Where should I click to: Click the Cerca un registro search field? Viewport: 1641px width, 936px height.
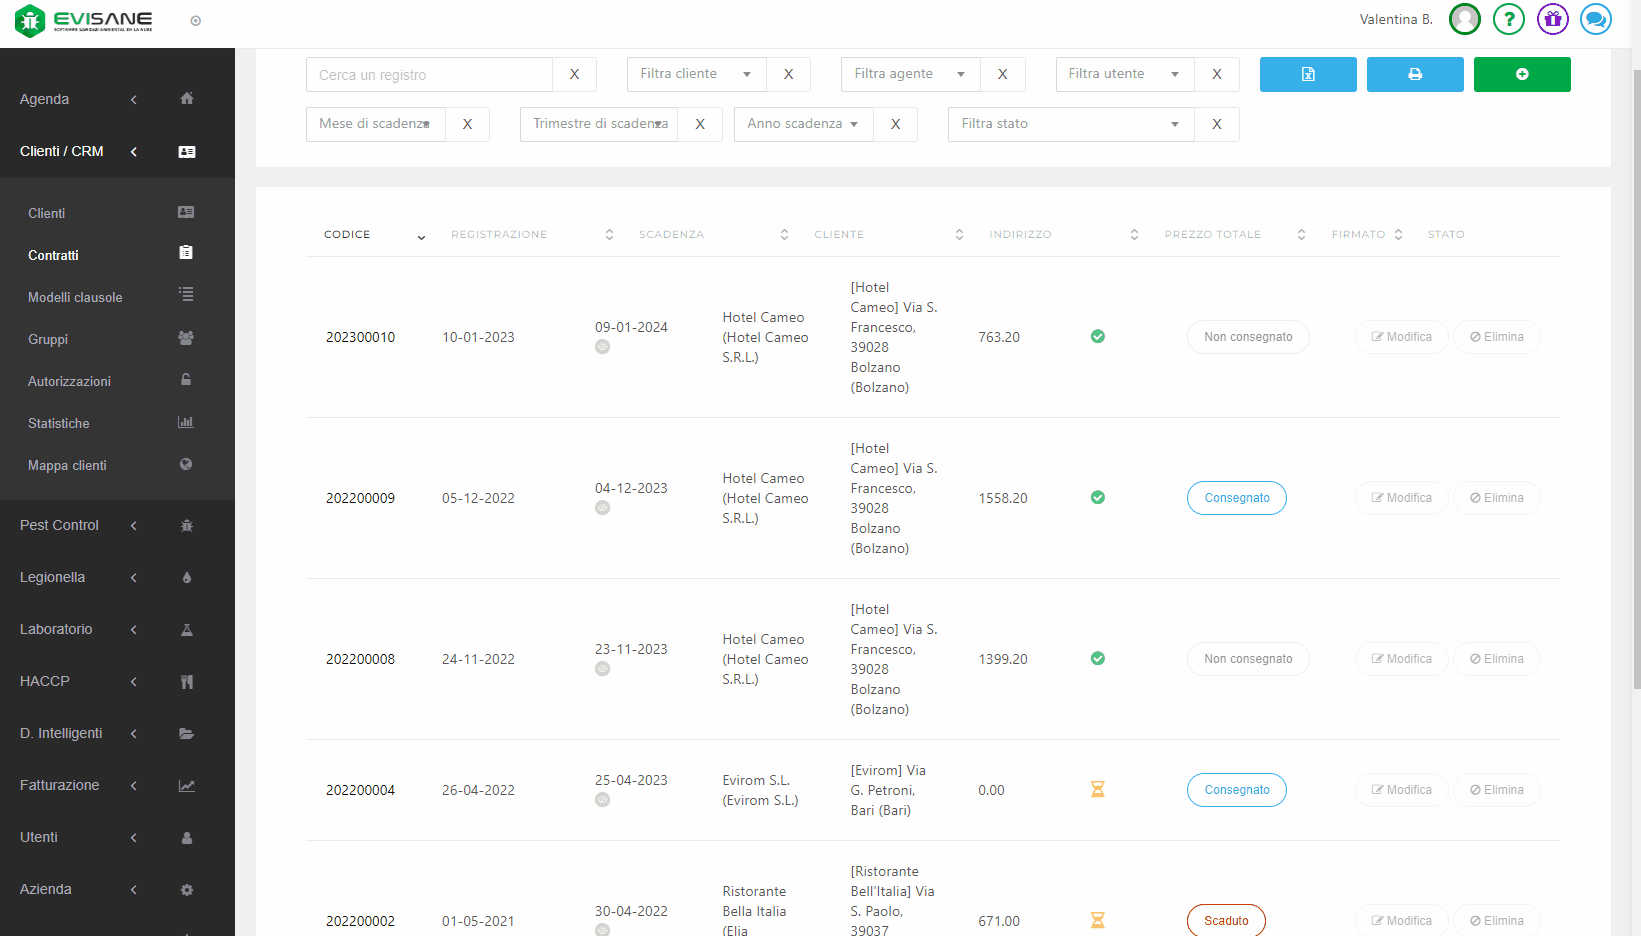(429, 75)
